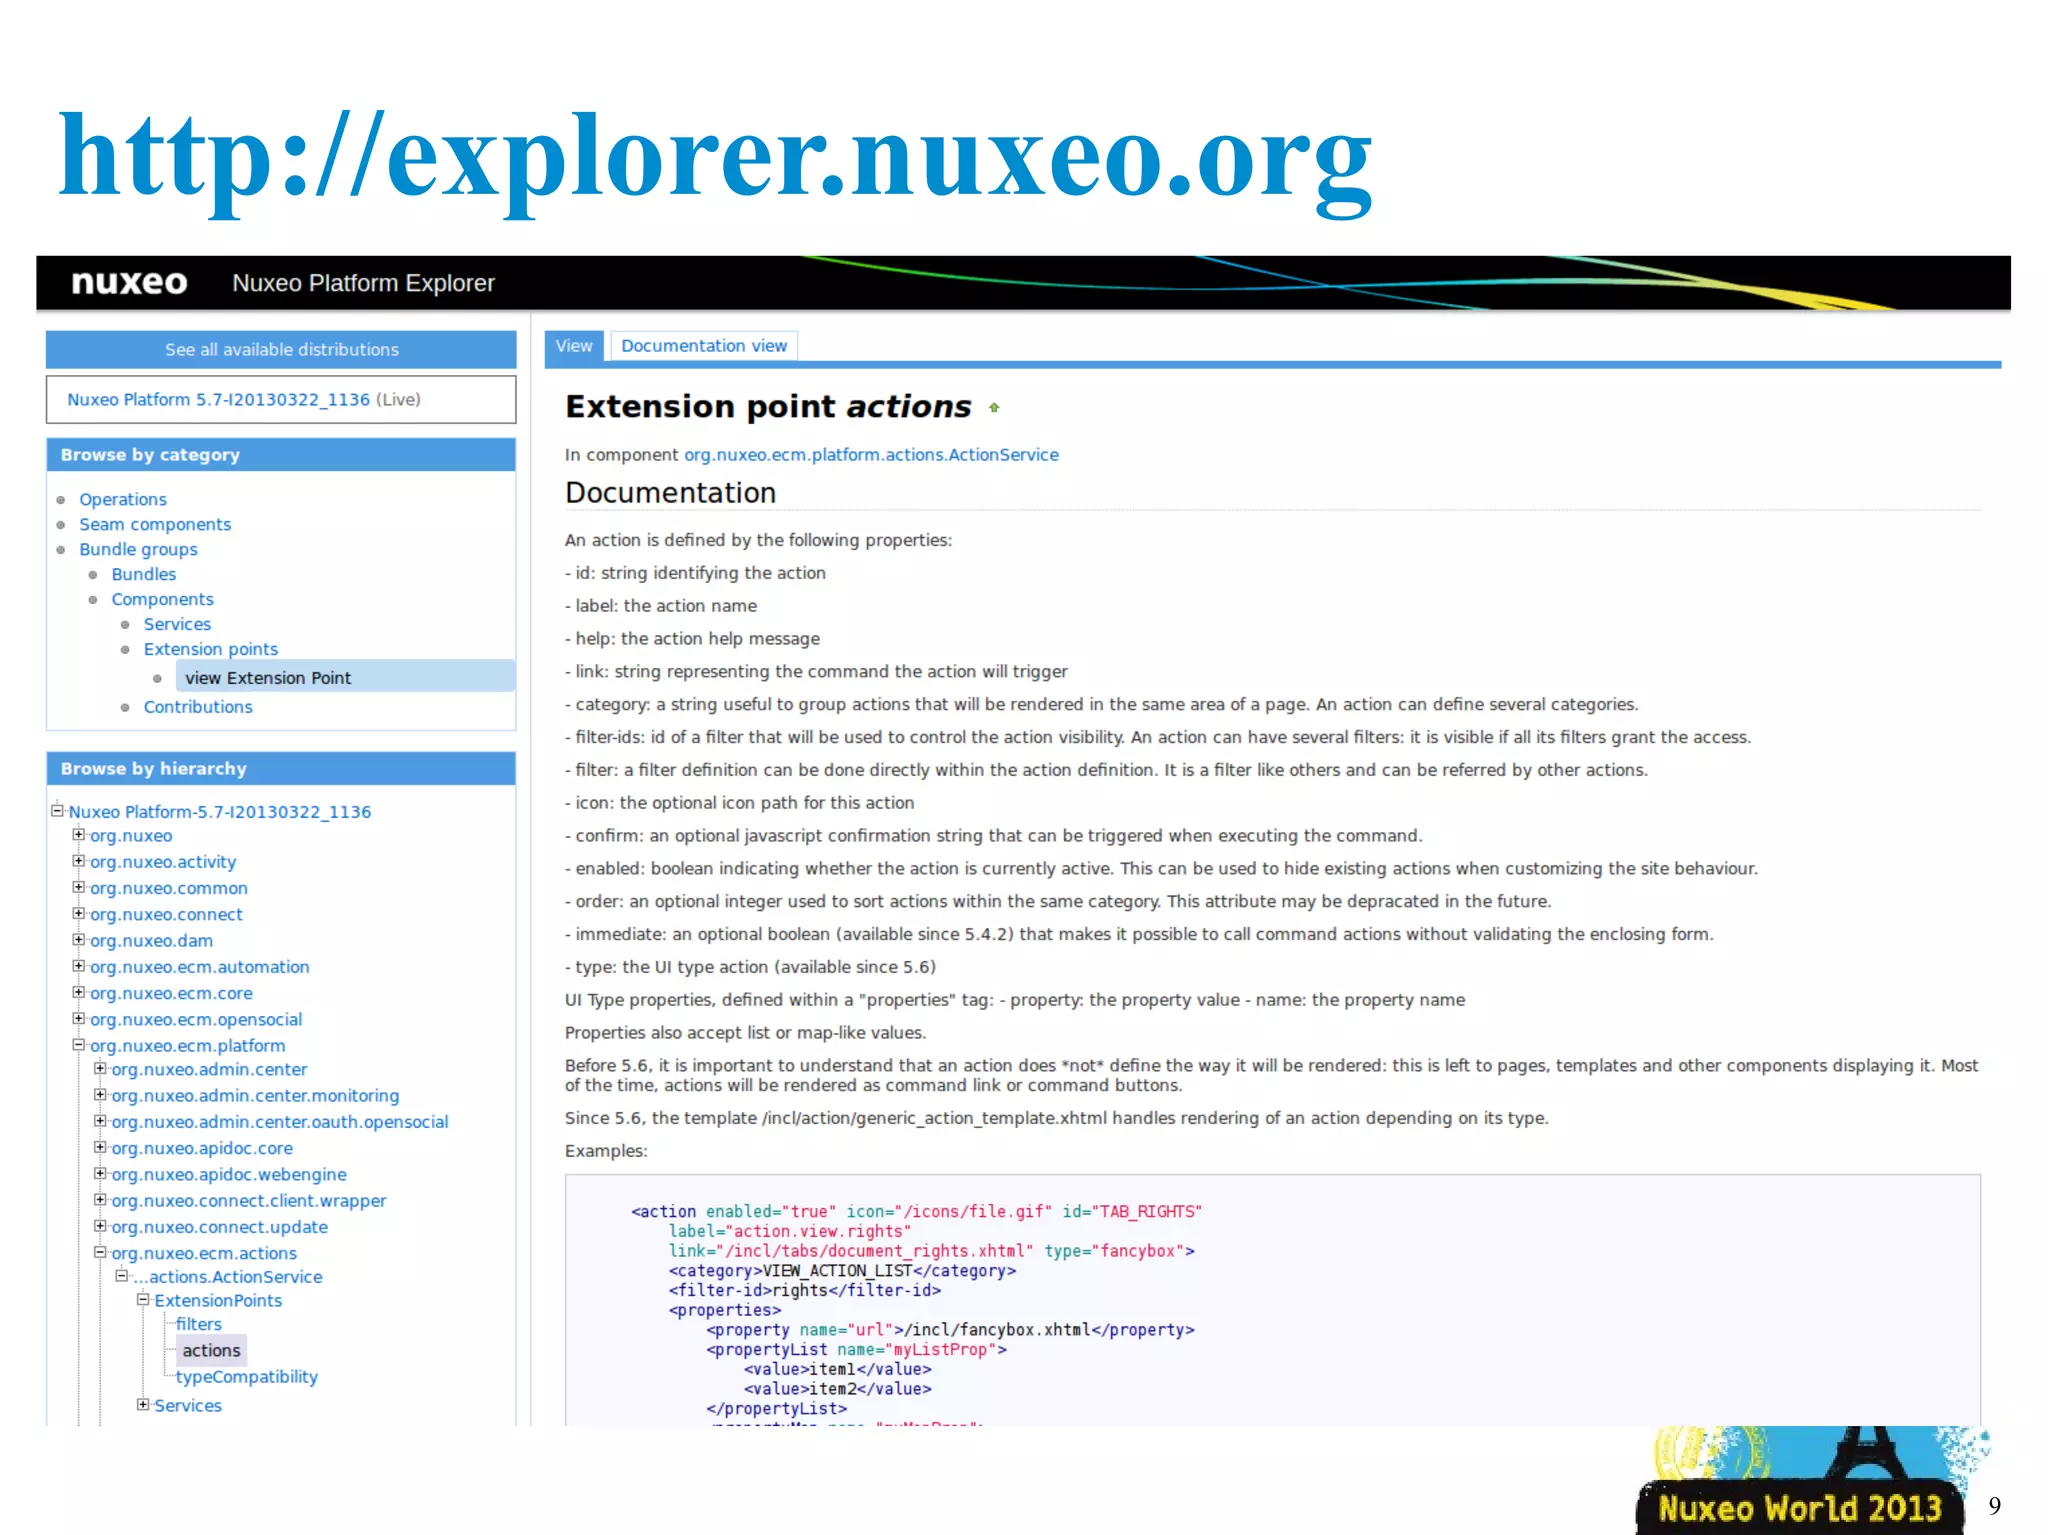Open the Operations category
Viewport: 2048px width, 1535px height.
[x=123, y=499]
